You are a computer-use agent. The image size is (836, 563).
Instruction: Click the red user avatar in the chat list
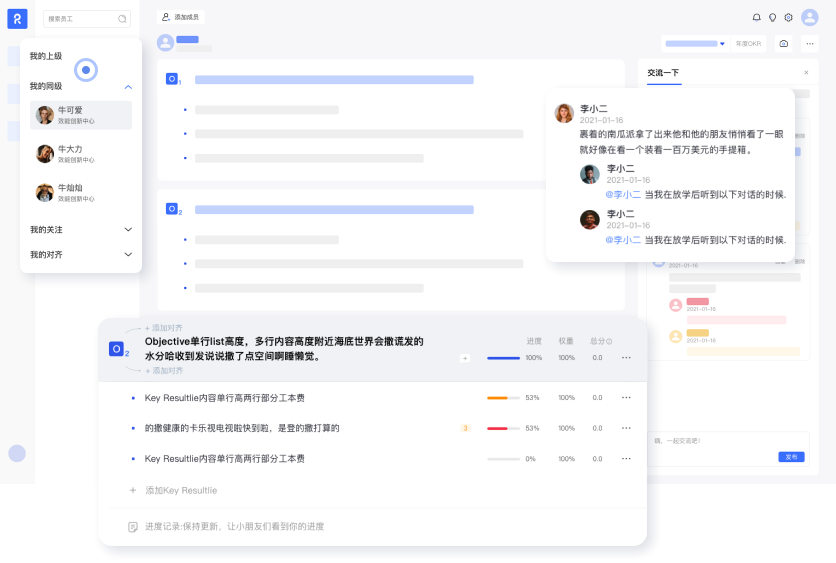(676, 305)
